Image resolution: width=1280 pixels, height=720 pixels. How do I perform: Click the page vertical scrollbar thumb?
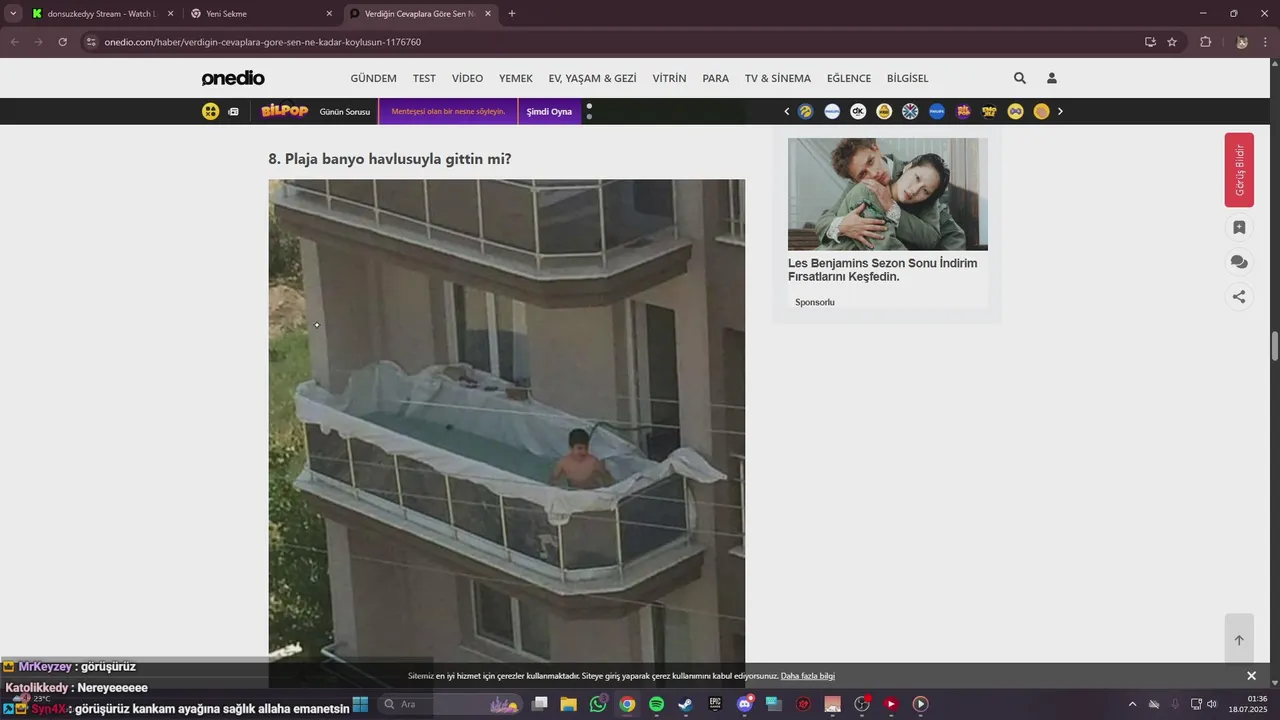1275,346
